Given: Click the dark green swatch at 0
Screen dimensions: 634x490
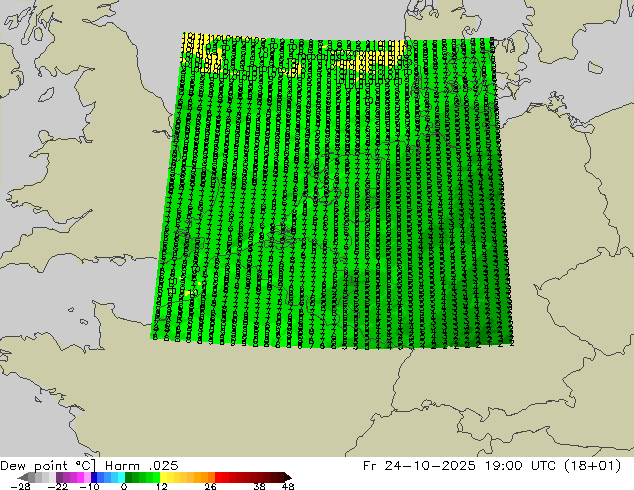Looking at the screenshot, I should [x=129, y=477].
